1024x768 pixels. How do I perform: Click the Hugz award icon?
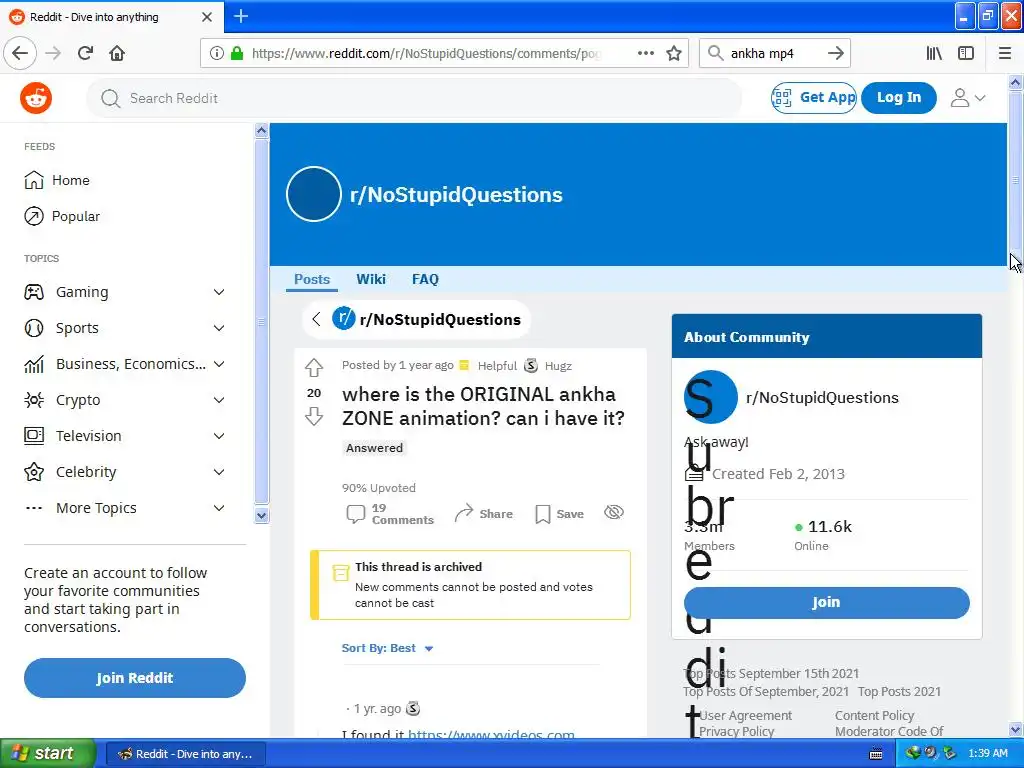point(532,366)
